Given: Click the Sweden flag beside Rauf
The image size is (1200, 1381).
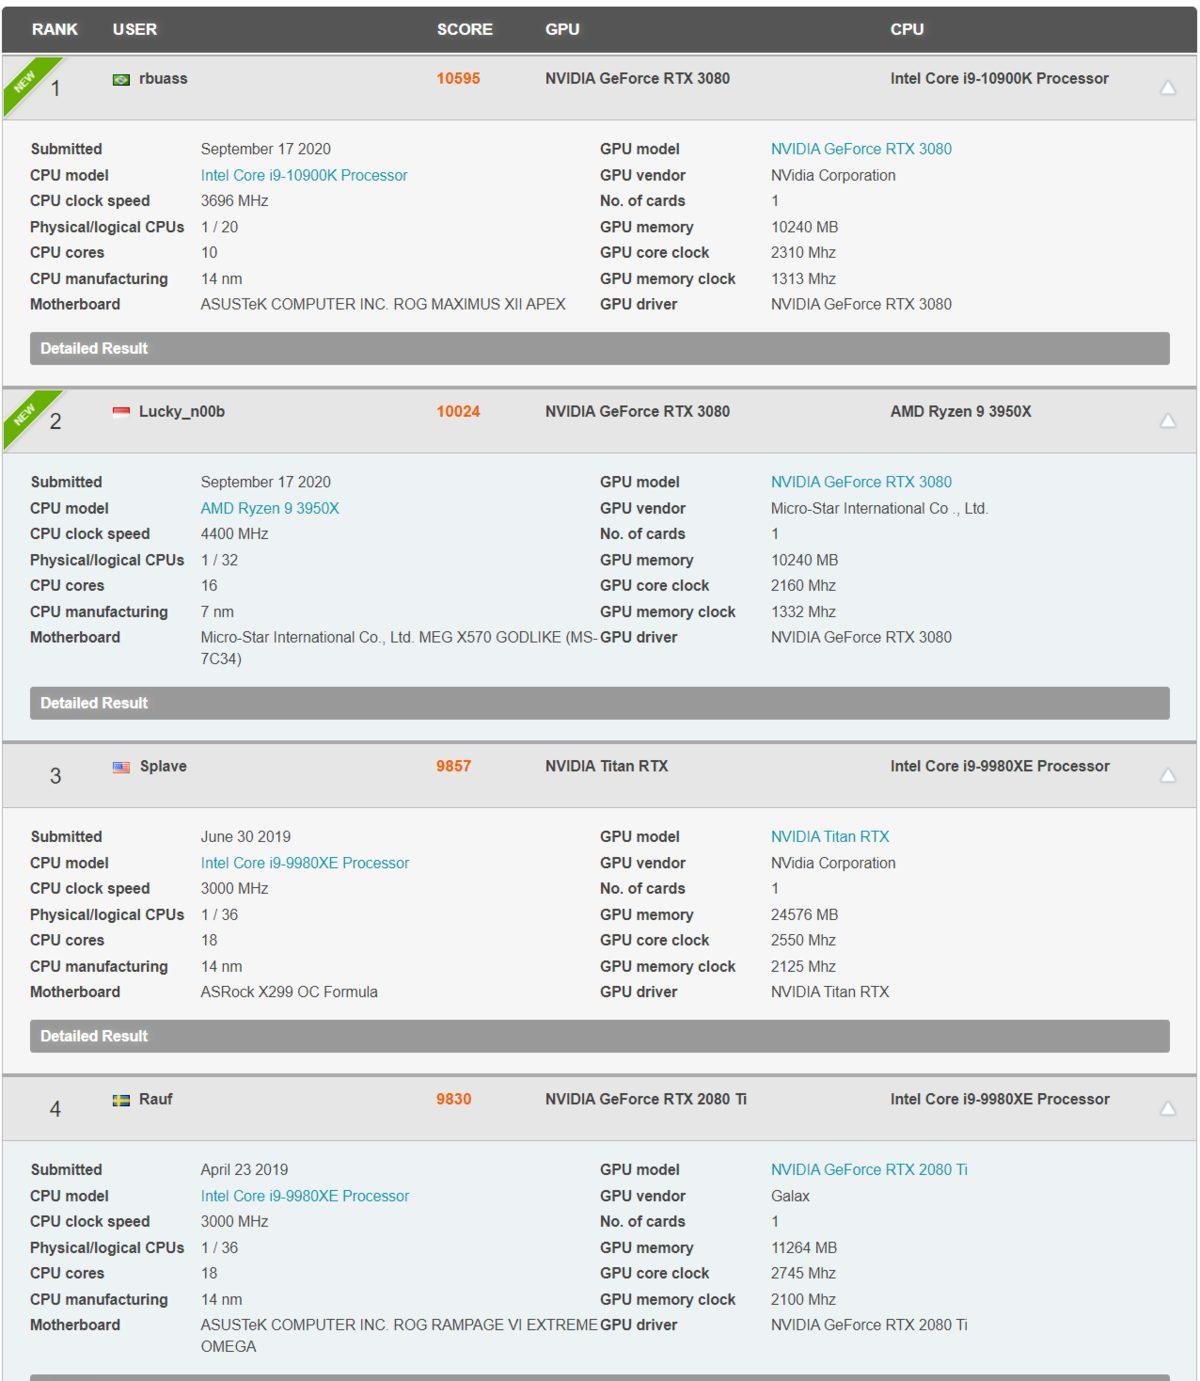Looking at the screenshot, I should (x=119, y=1098).
